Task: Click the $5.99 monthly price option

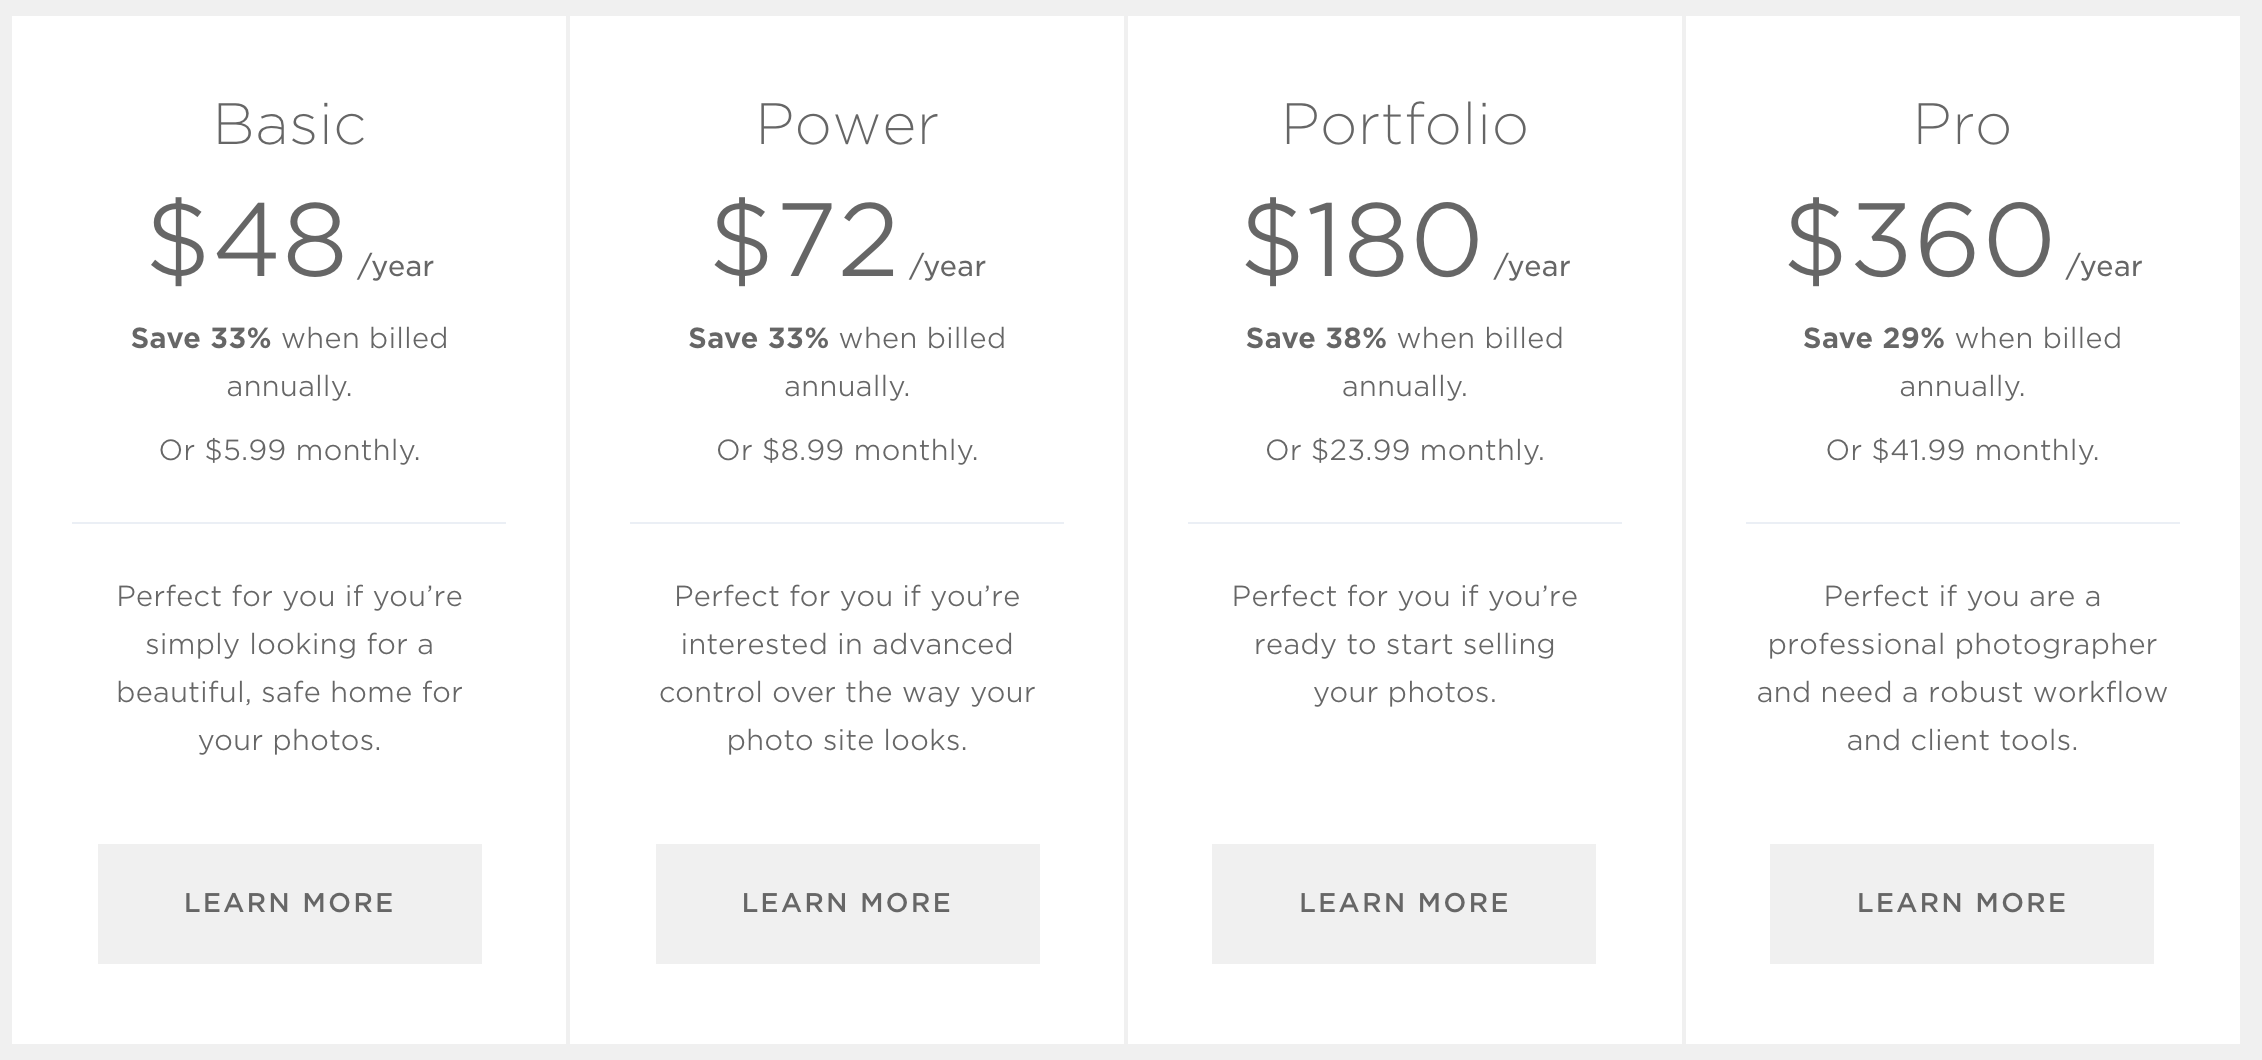Action: (x=289, y=450)
